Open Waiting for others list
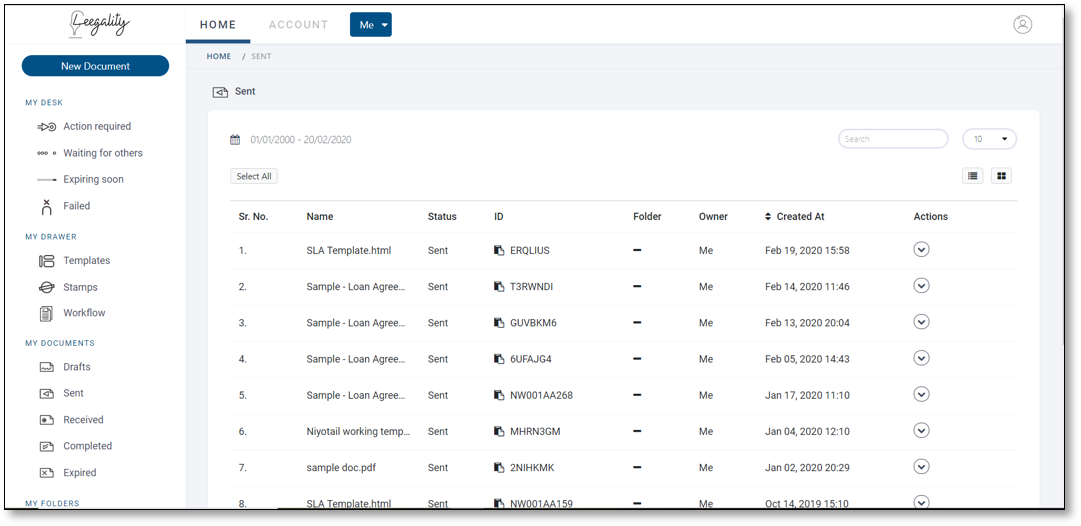This screenshot has width=1081, height=526. point(103,153)
